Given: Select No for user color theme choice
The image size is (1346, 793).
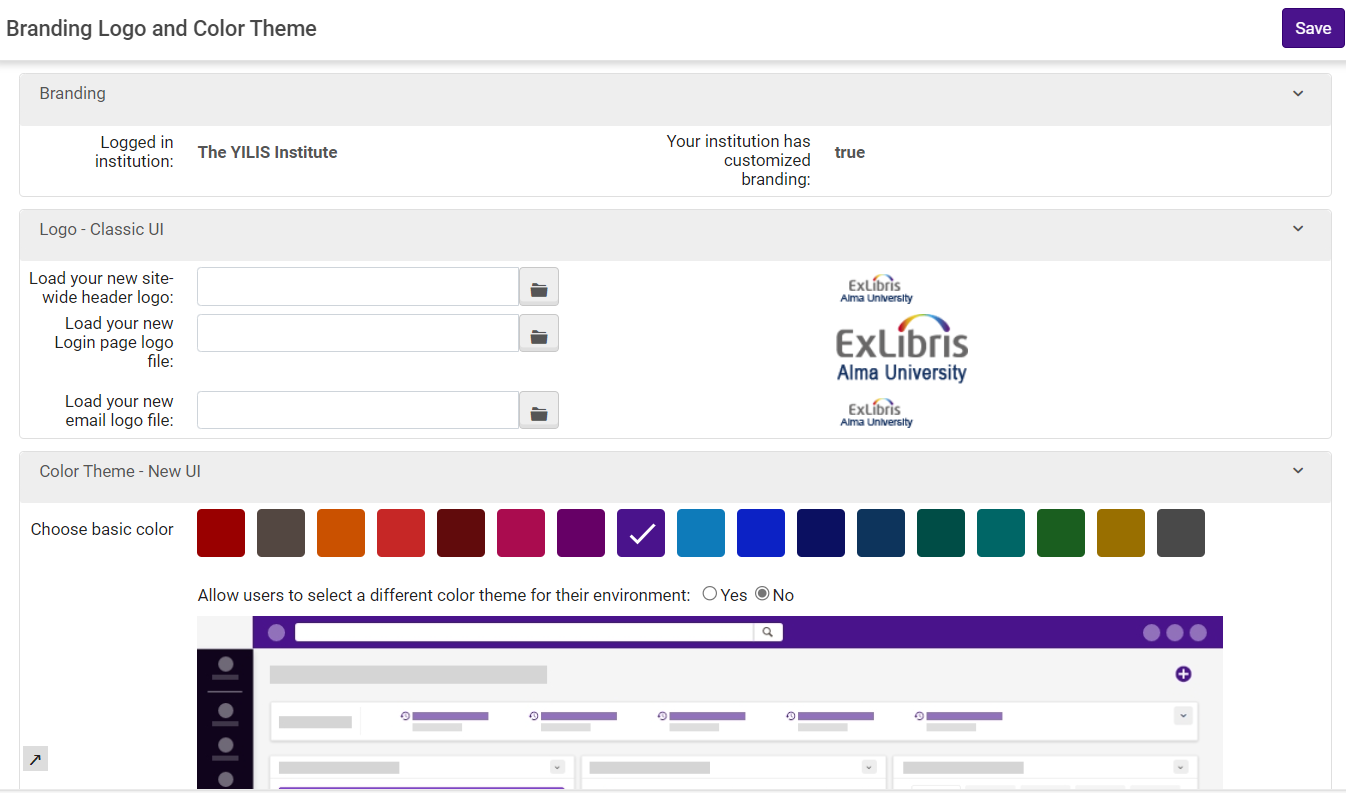Looking at the screenshot, I should (x=762, y=594).
